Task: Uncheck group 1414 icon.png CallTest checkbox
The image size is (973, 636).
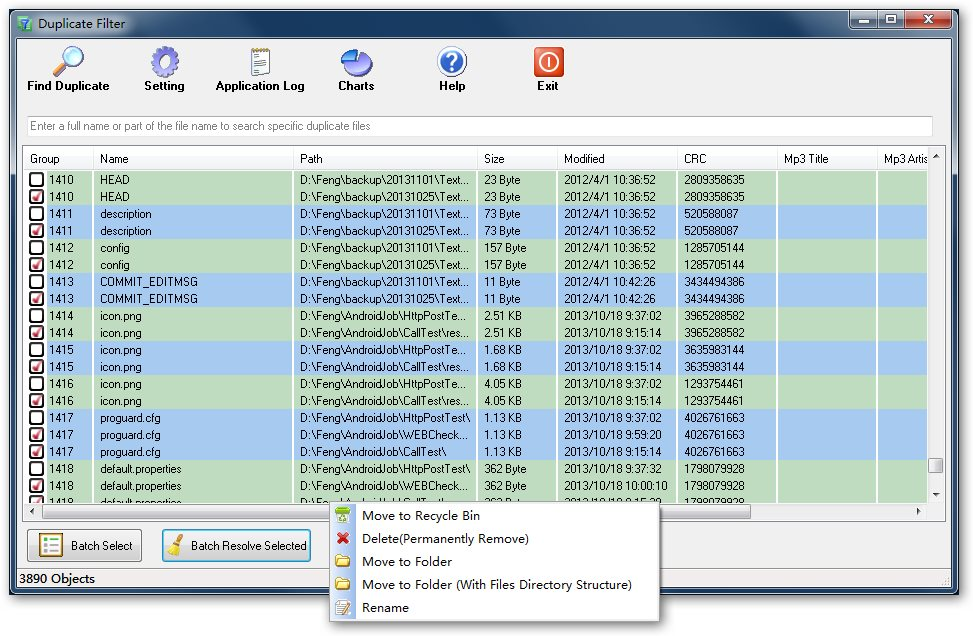Action: point(37,333)
